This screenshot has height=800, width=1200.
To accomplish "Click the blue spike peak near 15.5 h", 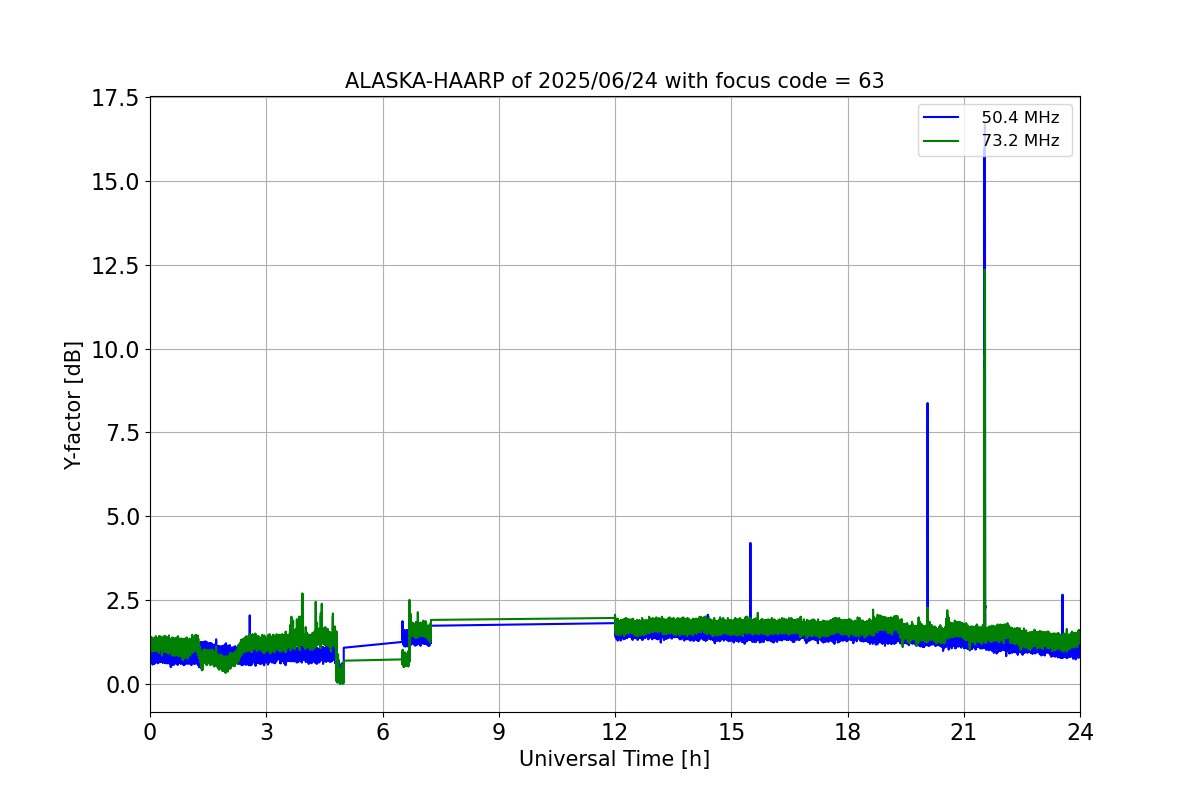I will pos(750,544).
